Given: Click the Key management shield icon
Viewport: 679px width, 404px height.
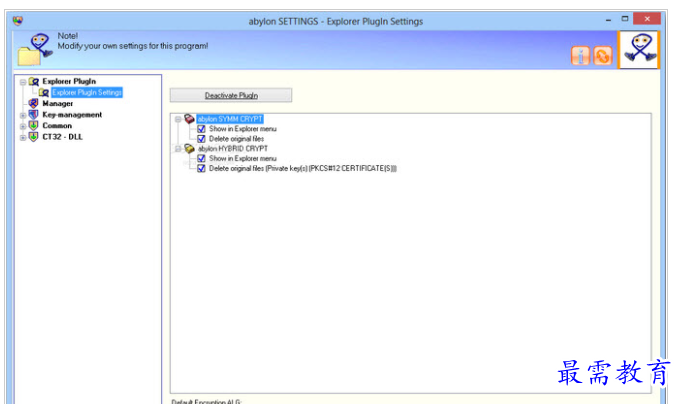Looking at the screenshot, I should tap(33, 114).
